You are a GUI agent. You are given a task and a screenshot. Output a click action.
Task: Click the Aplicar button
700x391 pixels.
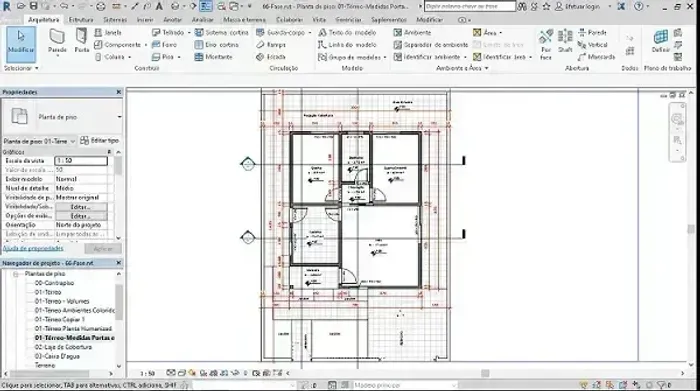pos(103,249)
